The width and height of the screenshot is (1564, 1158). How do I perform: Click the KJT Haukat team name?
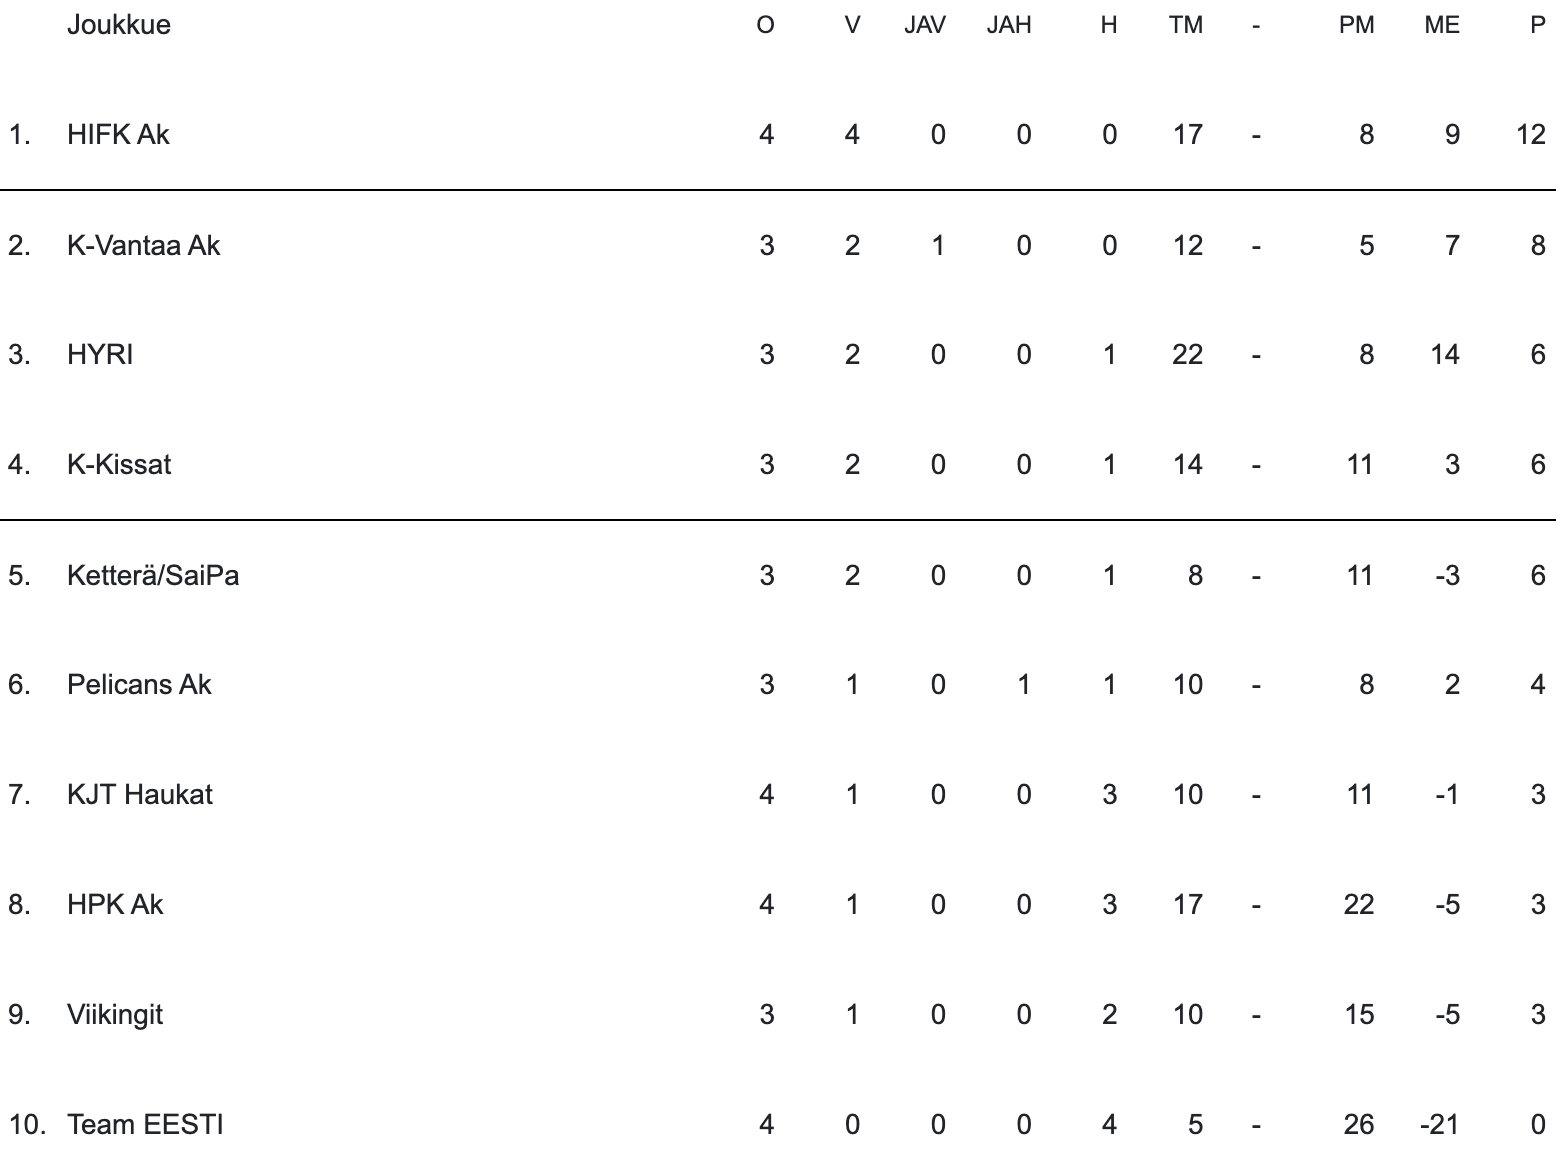pyautogui.click(x=140, y=795)
